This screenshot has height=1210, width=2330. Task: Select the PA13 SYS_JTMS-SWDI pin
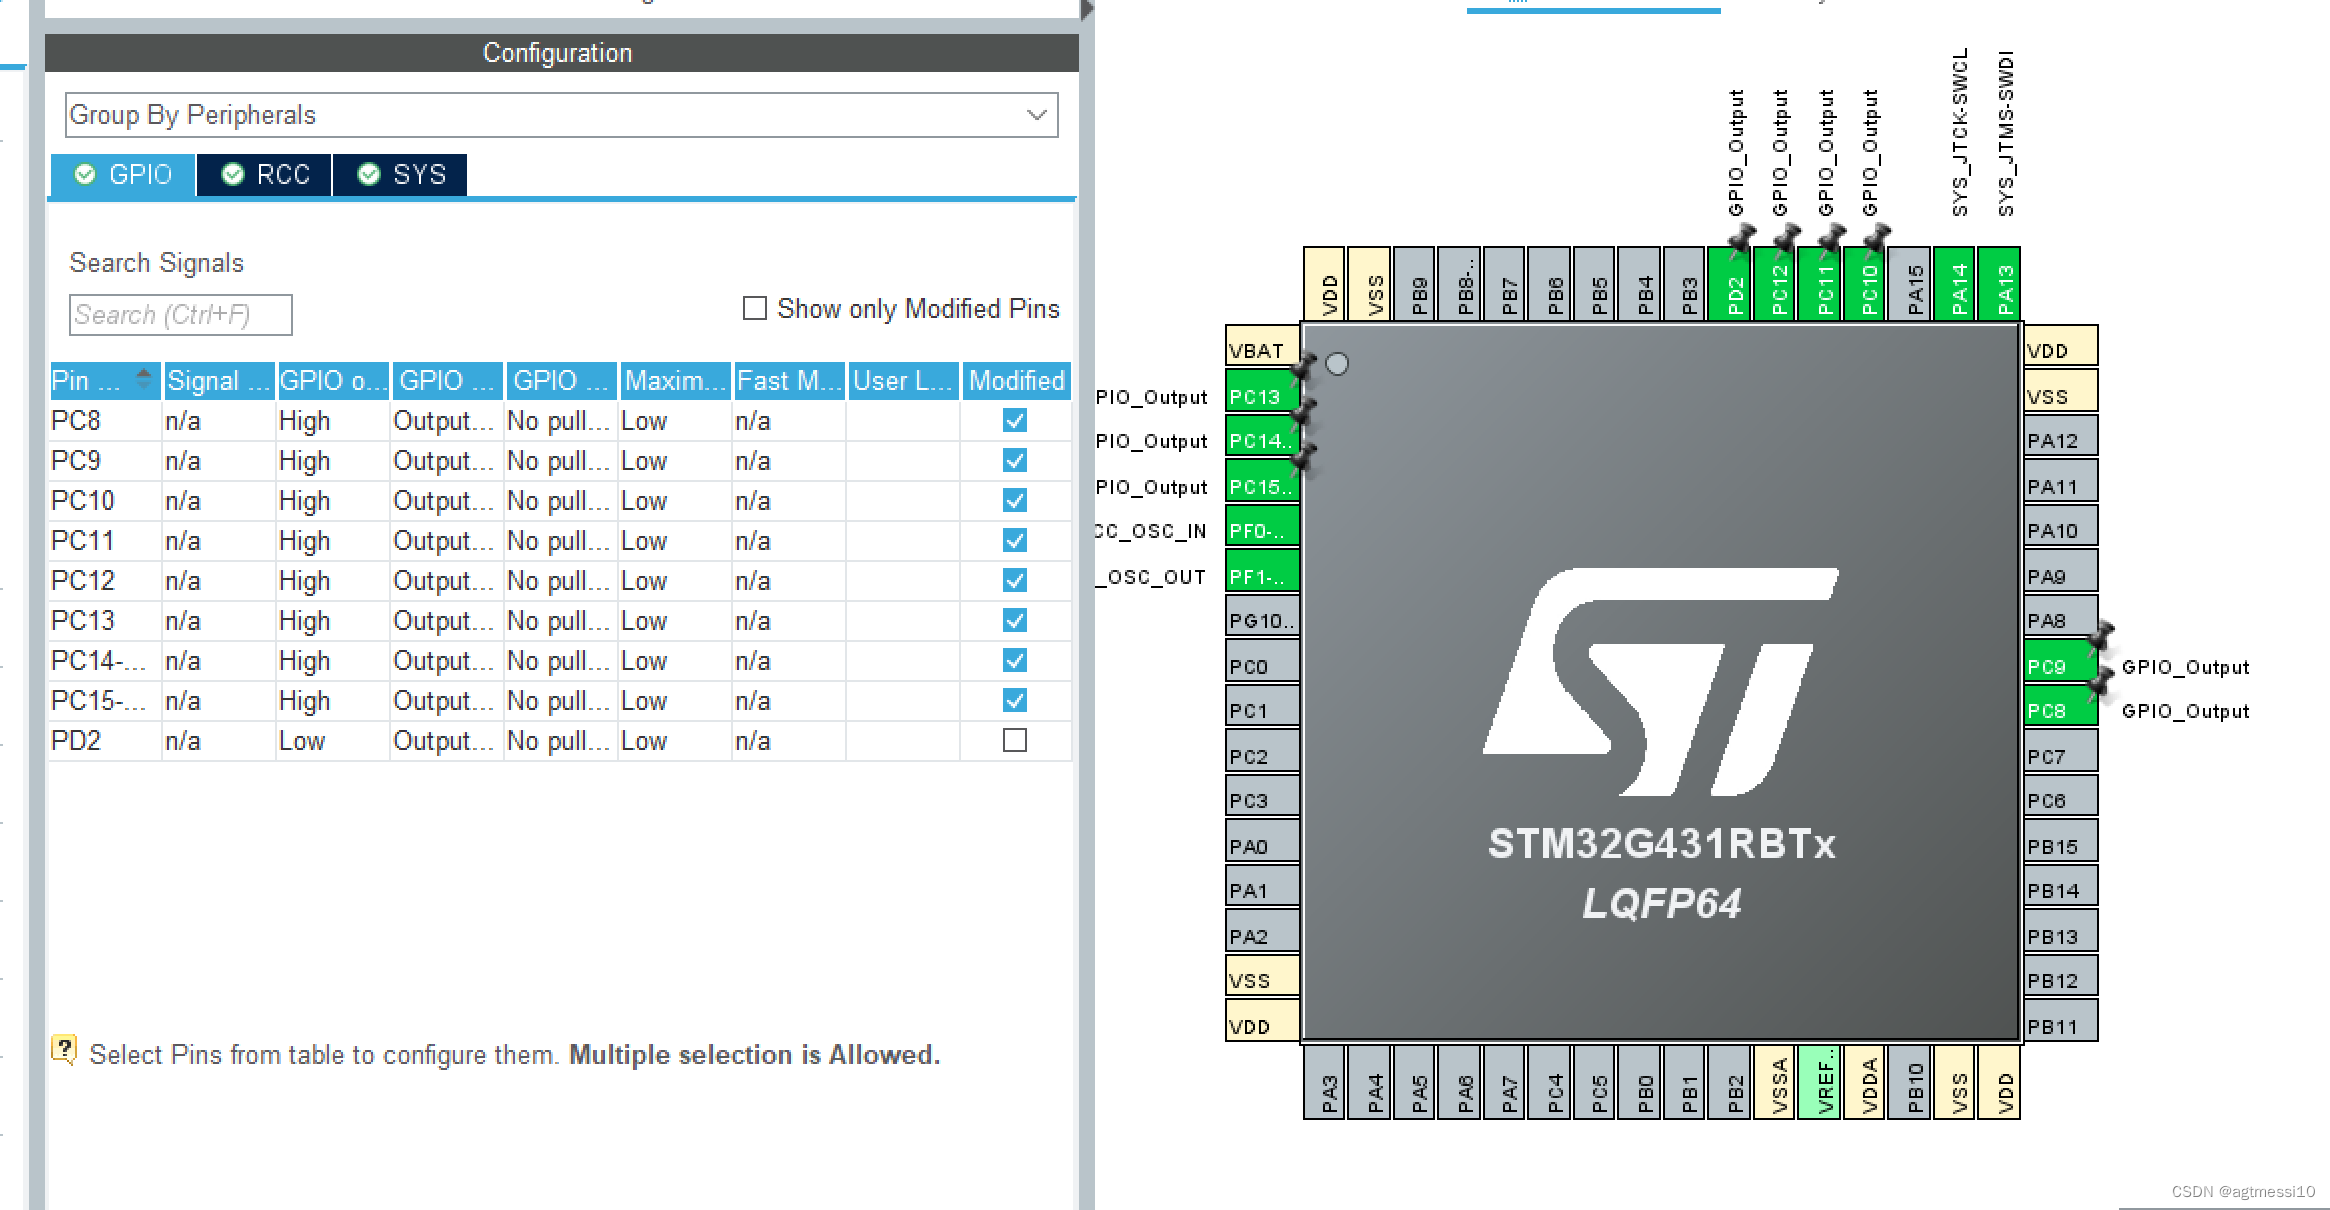(2001, 285)
